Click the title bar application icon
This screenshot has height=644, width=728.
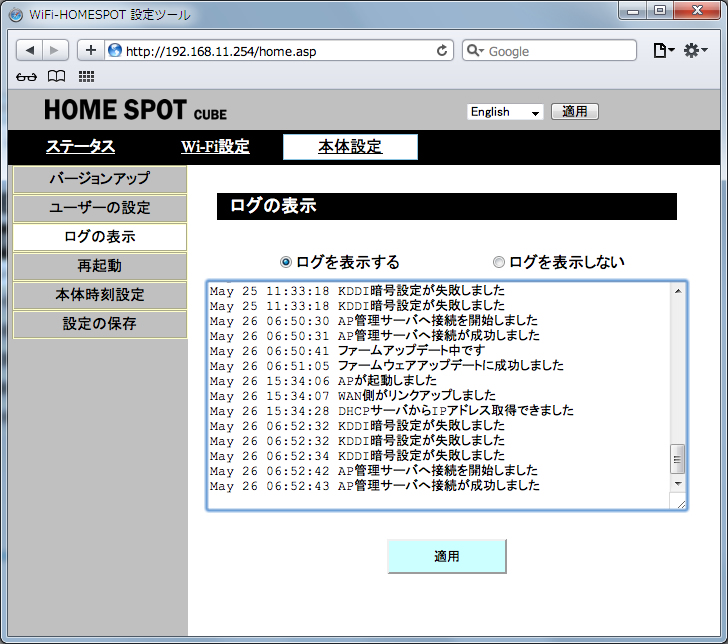[x=16, y=15]
